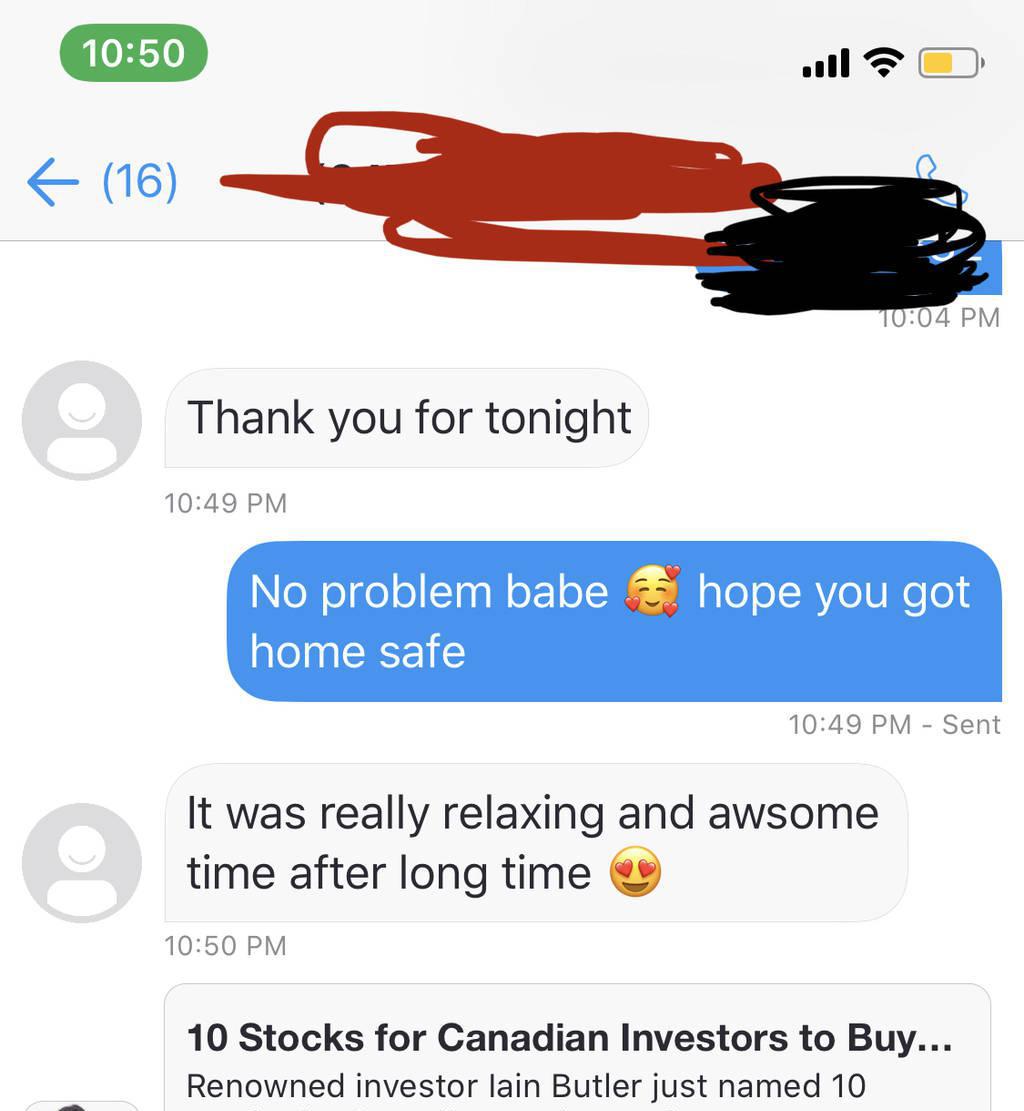Viewport: 1024px width, 1111px height.
Task: Tap the 10:04 PM timestamp
Action: coord(940,318)
